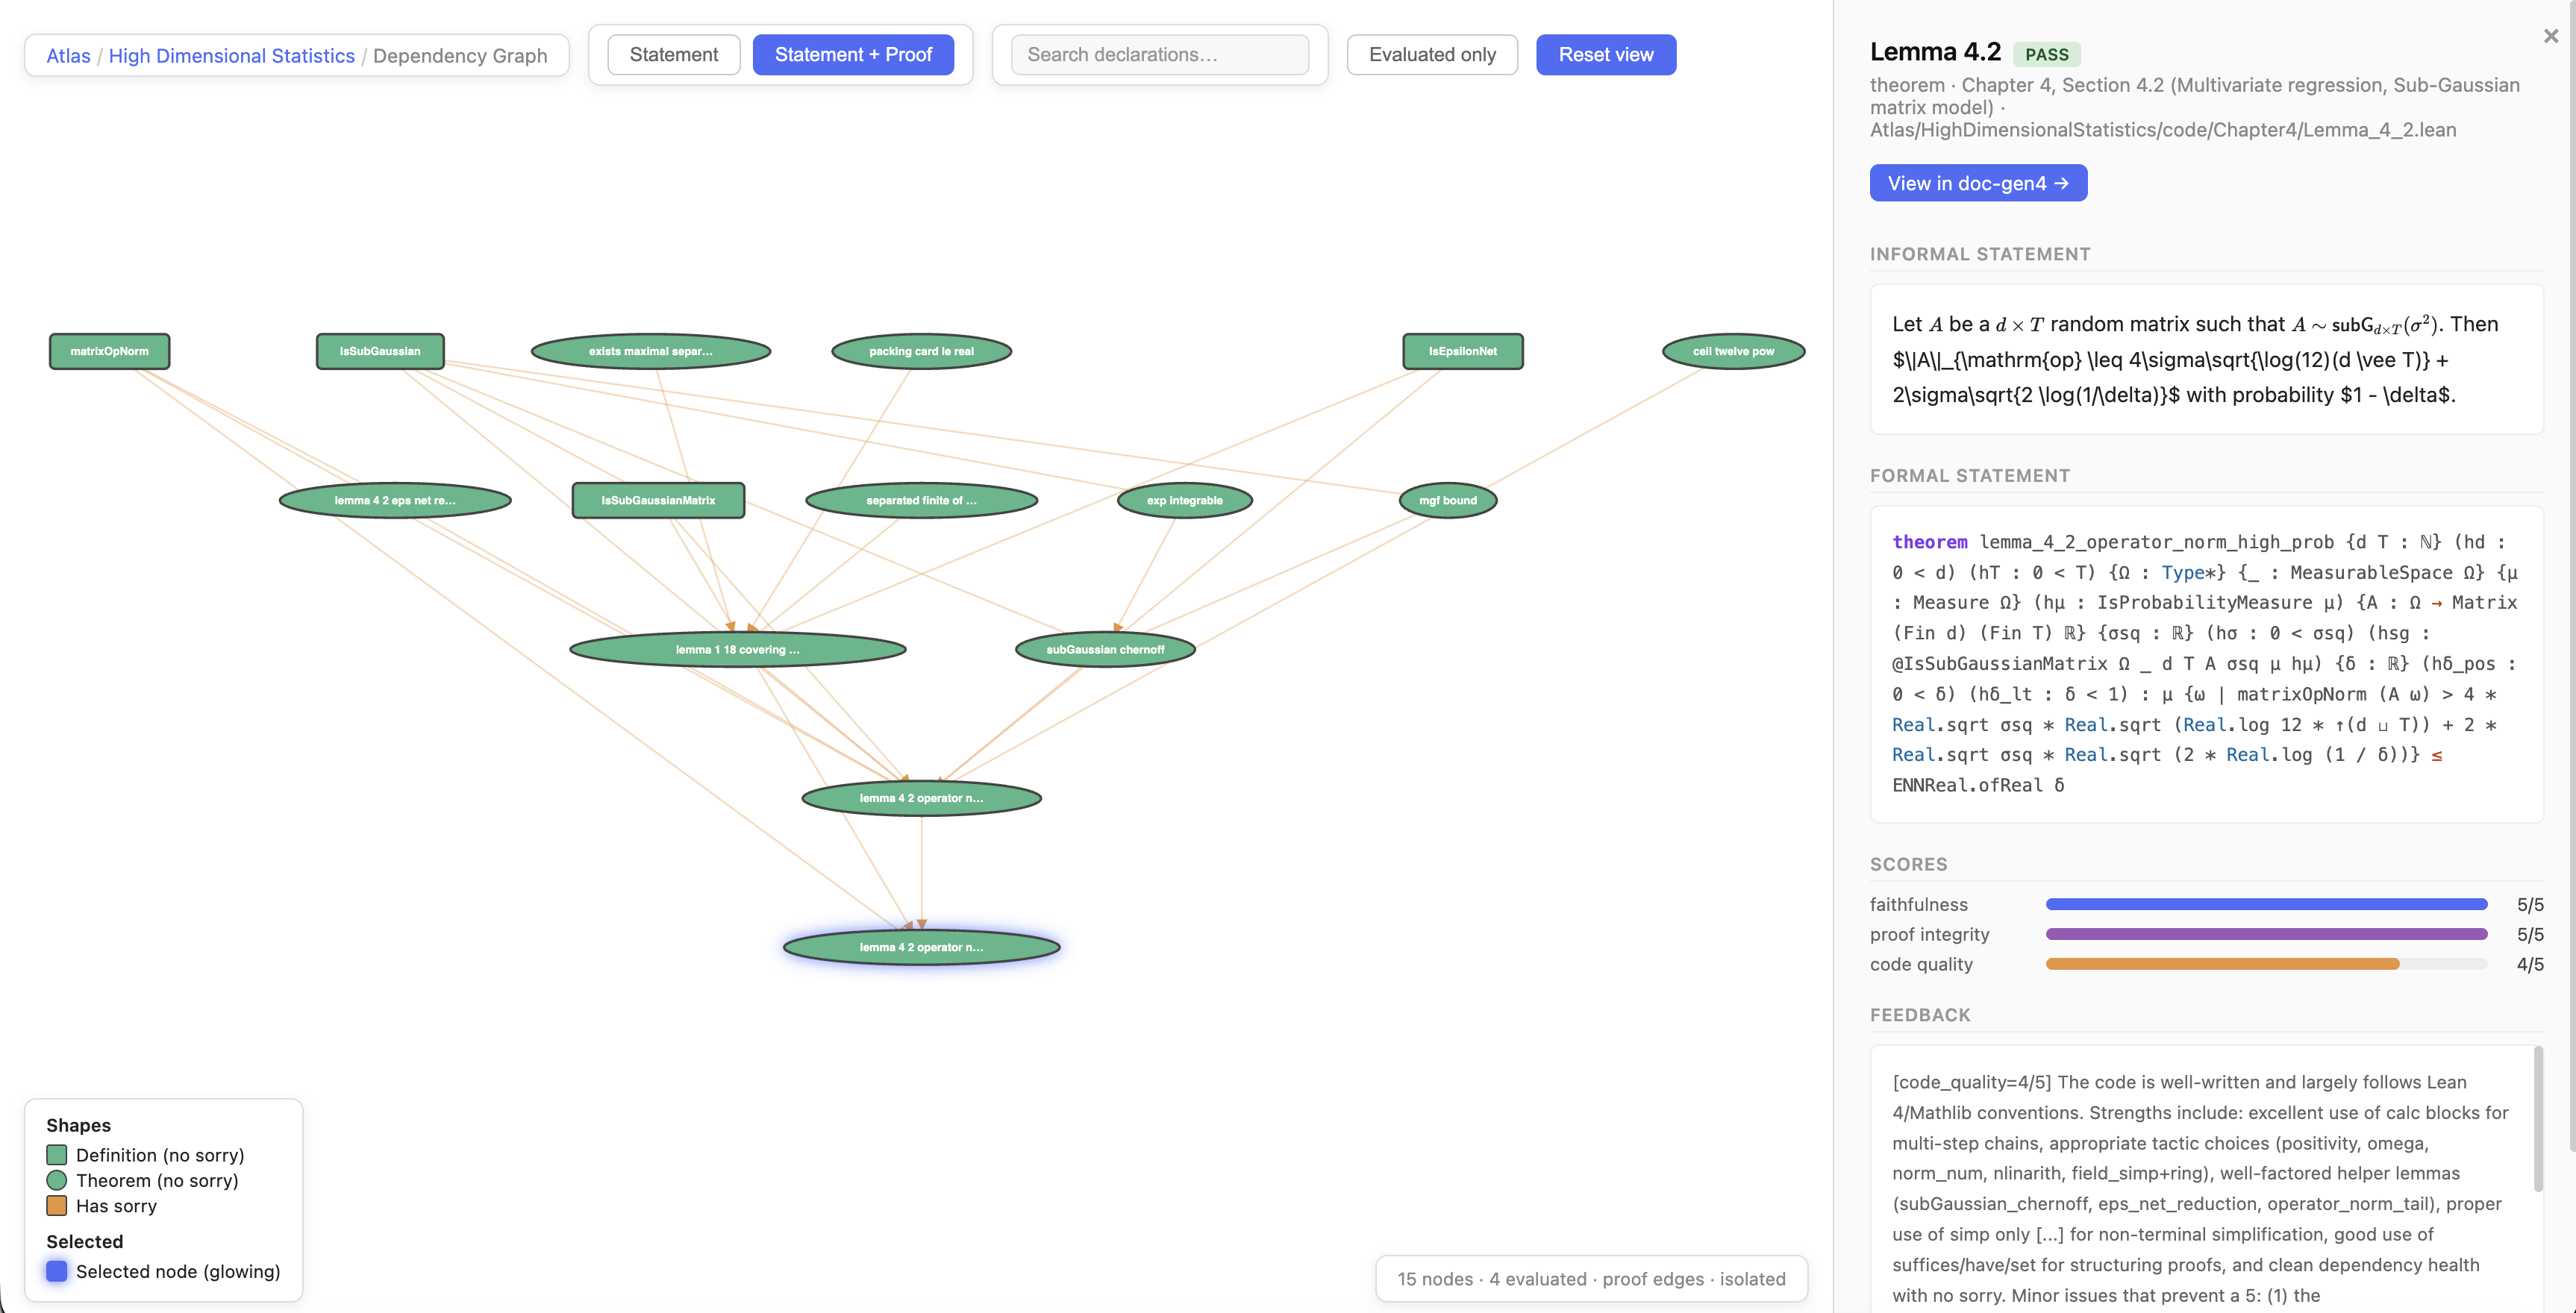Click the FEEDBACK section heading

pyautogui.click(x=1920, y=1015)
